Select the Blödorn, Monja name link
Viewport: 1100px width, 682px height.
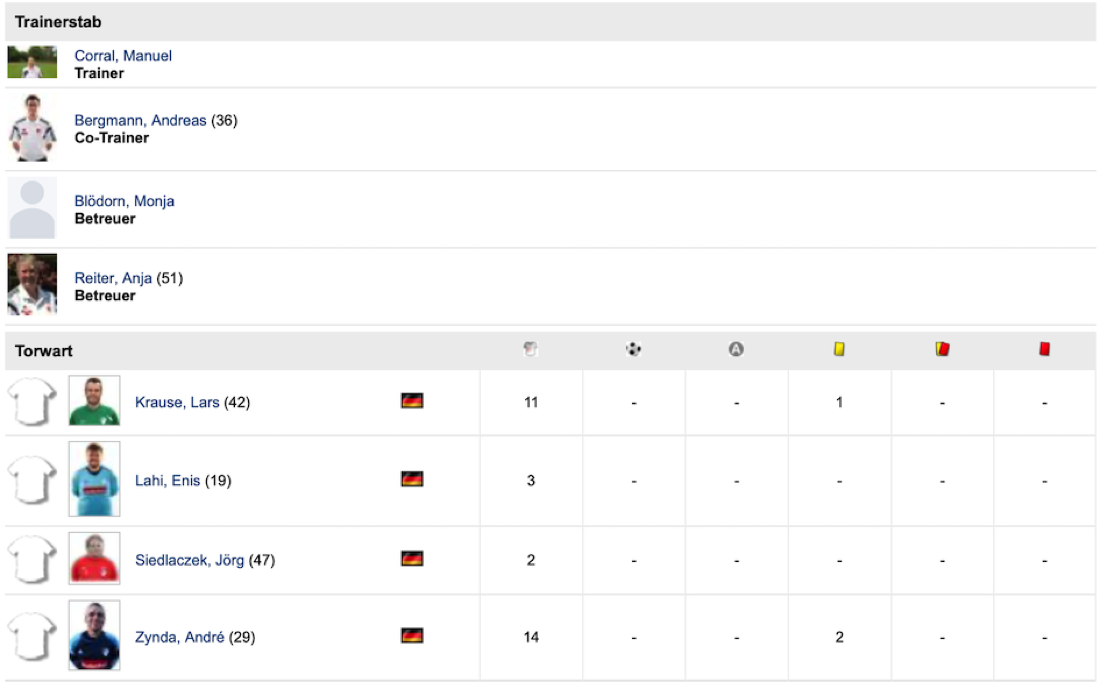tap(124, 201)
